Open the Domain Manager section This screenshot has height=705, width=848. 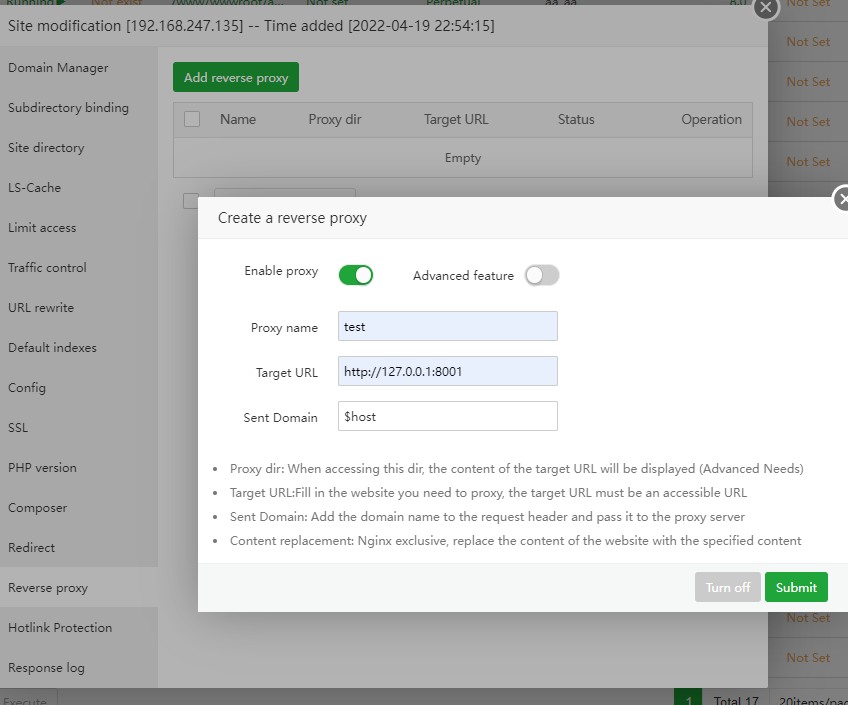[58, 68]
